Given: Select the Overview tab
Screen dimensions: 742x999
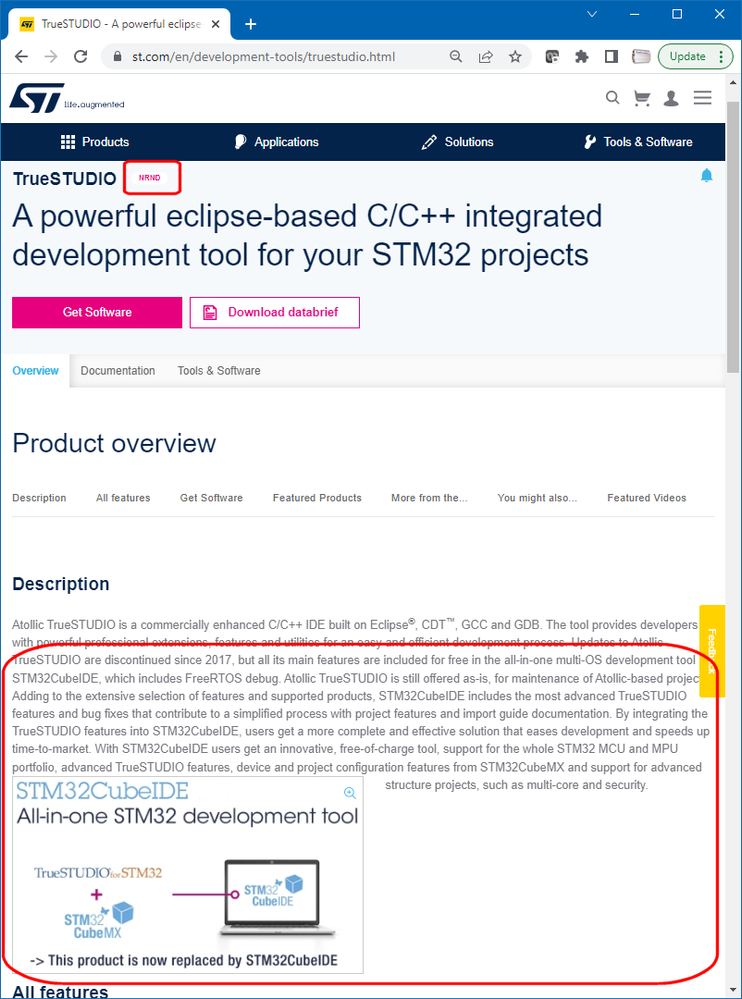Looking at the screenshot, I should tap(36, 371).
